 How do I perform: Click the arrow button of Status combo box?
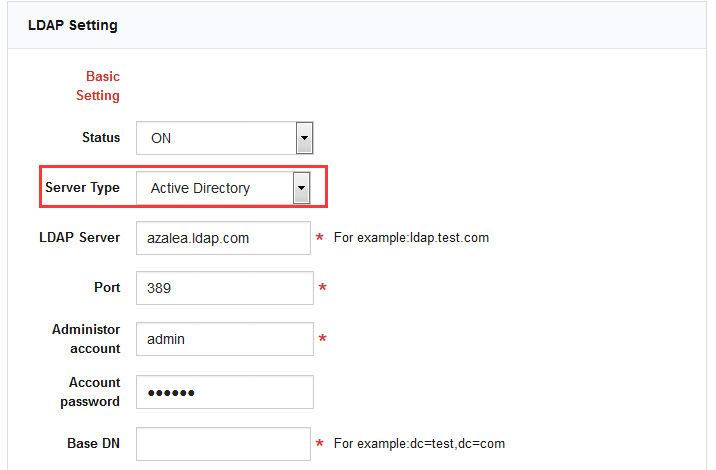click(x=305, y=139)
